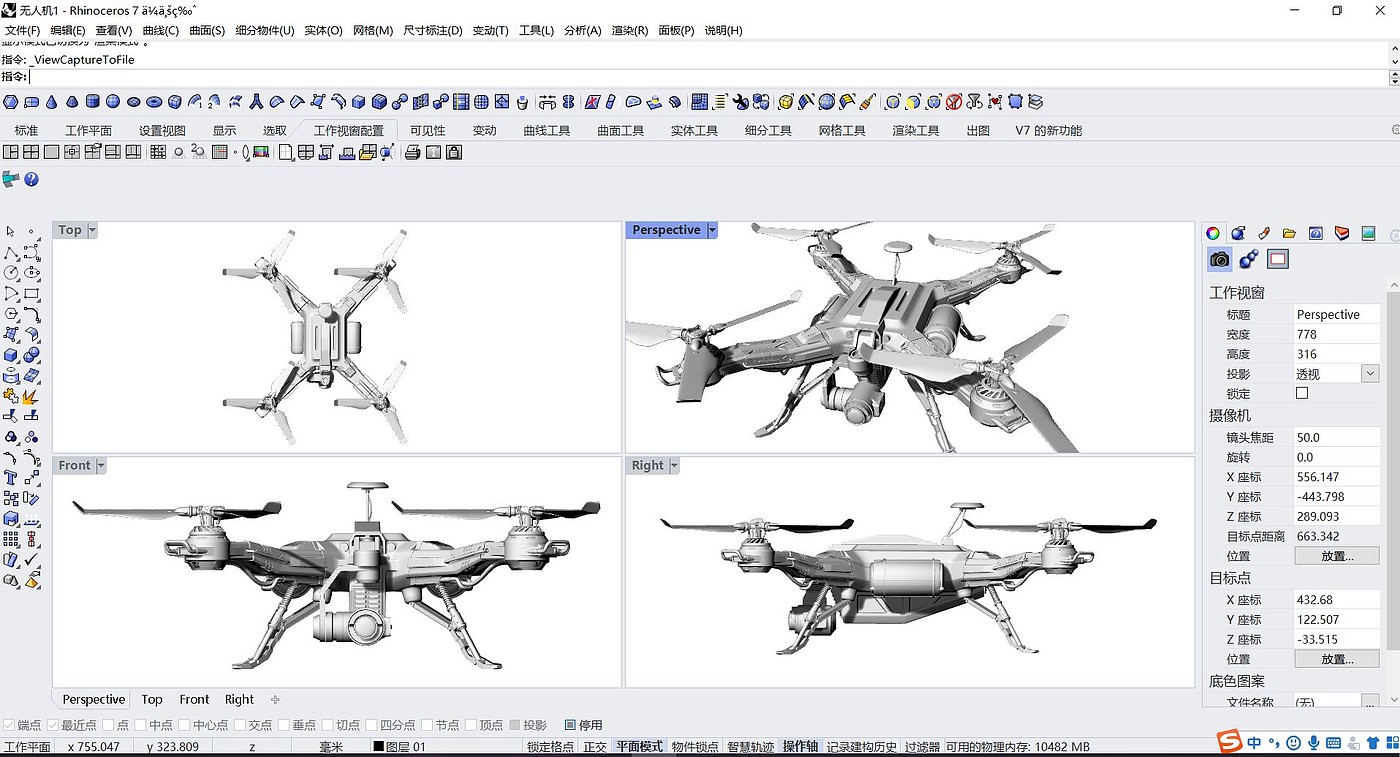Open the blue help question mark icon

31,179
